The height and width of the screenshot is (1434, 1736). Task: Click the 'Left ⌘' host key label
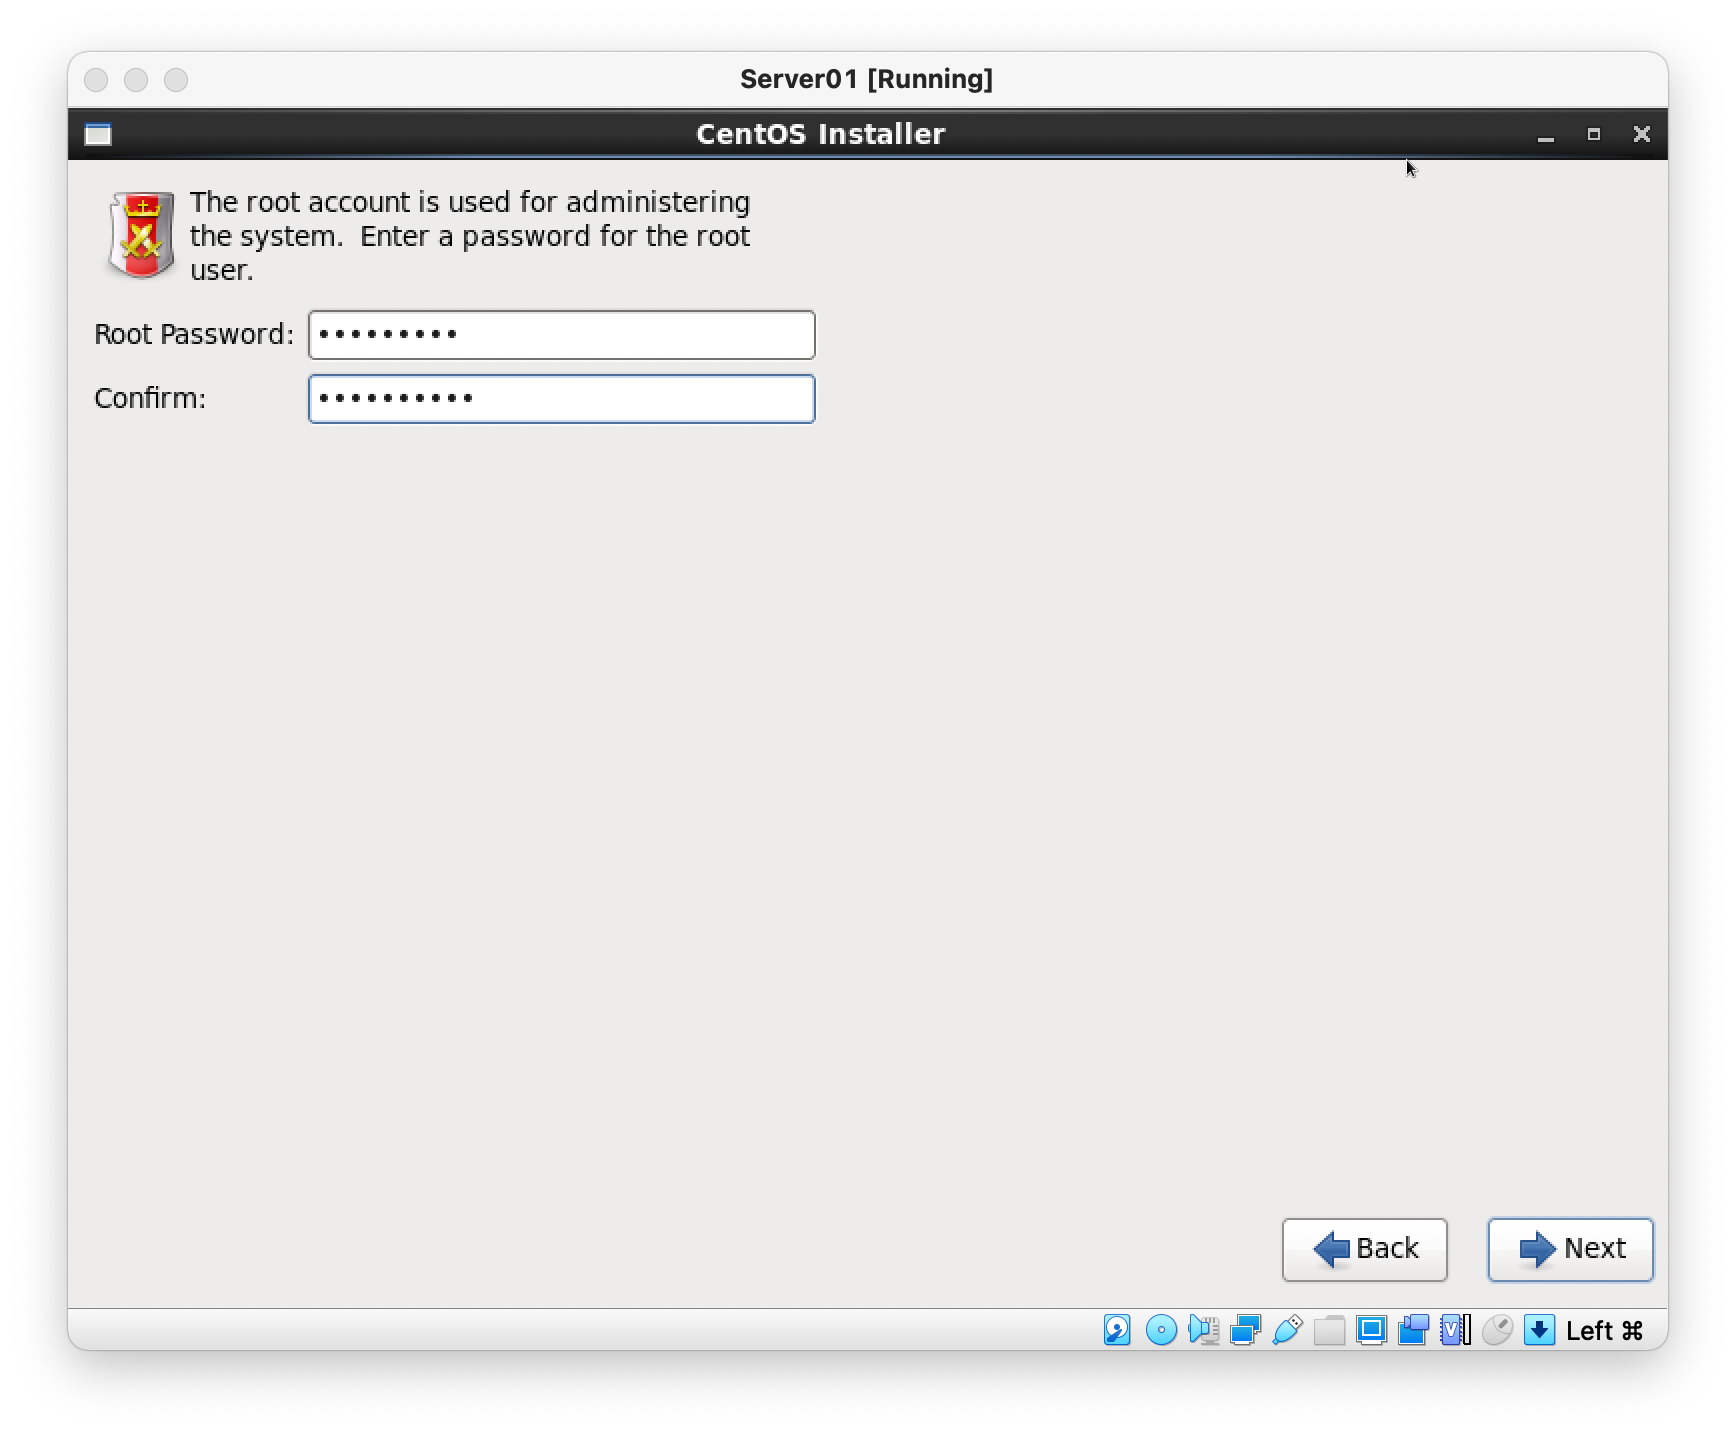[1604, 1330]
